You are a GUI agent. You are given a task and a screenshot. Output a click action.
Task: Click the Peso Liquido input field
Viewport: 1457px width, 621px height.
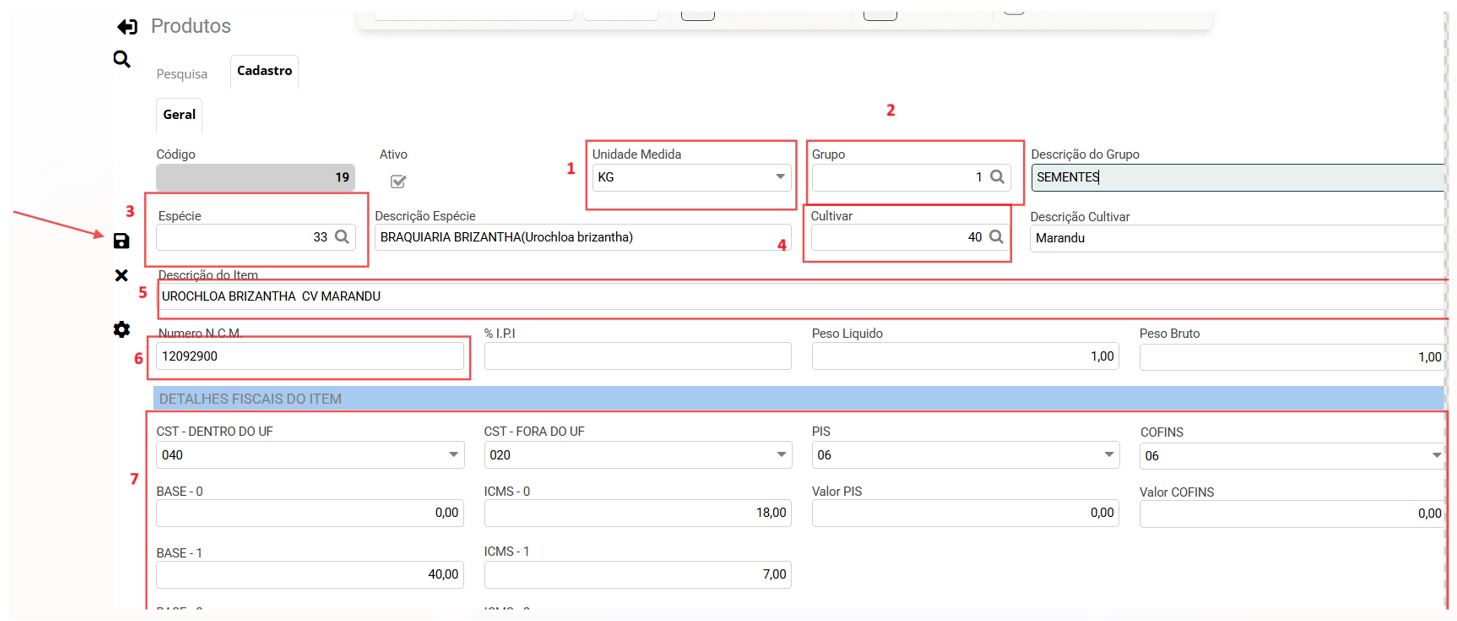coord(964,356)
